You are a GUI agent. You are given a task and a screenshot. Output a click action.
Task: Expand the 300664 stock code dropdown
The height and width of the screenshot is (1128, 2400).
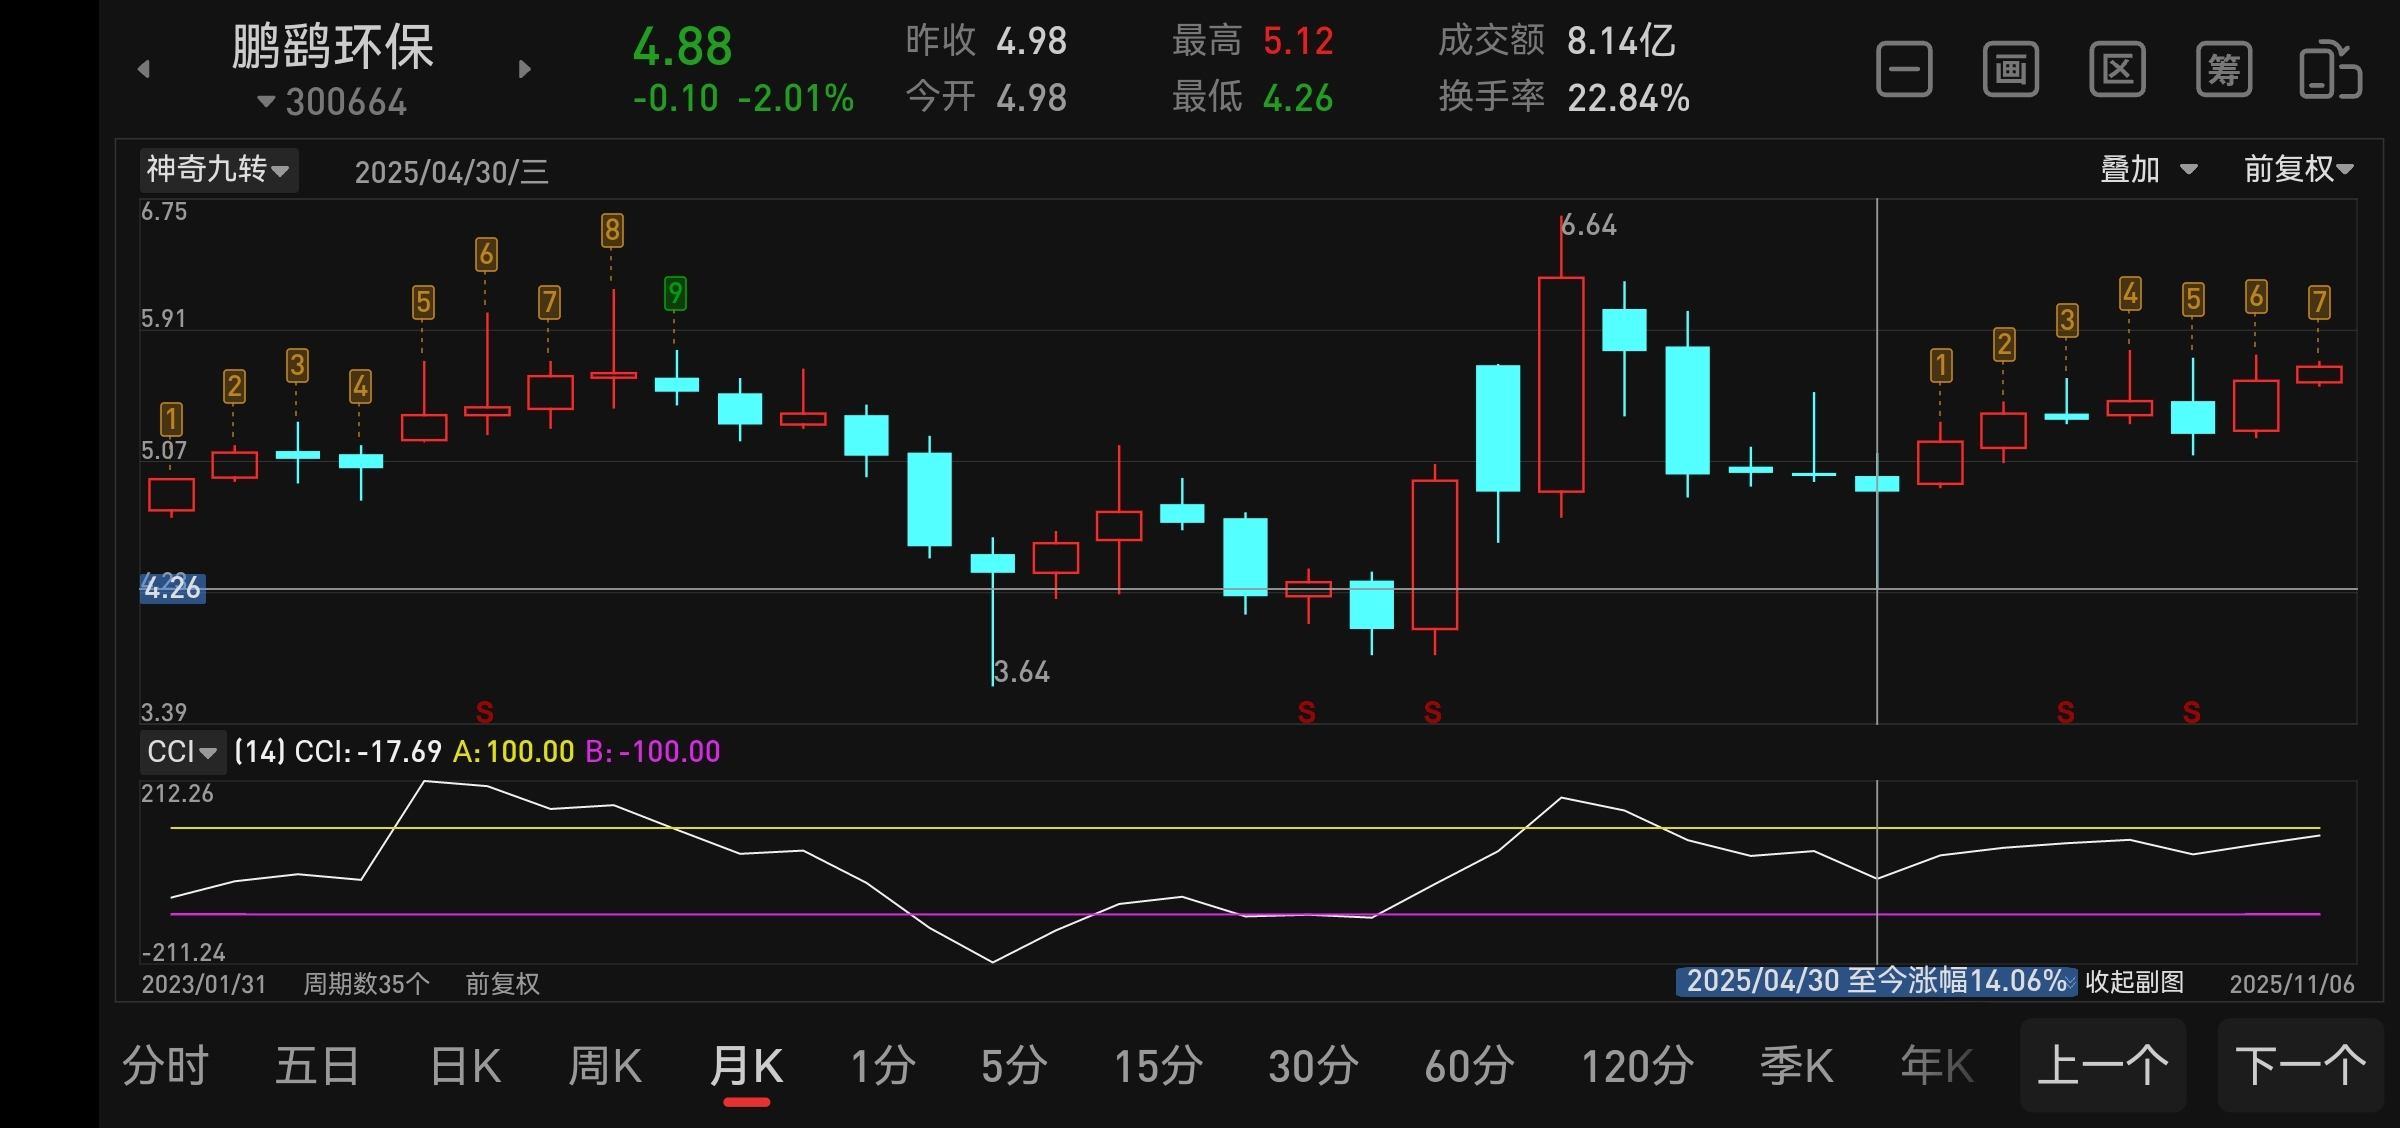point(332,102)
